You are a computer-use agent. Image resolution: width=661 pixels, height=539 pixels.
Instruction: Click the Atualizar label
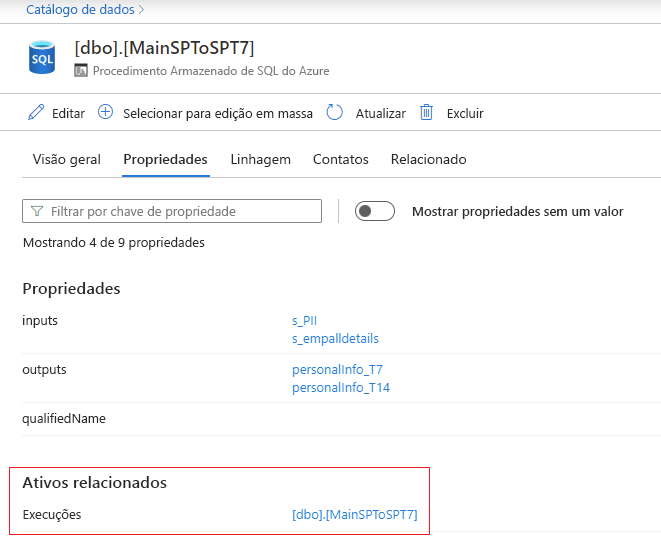(380, 113)
